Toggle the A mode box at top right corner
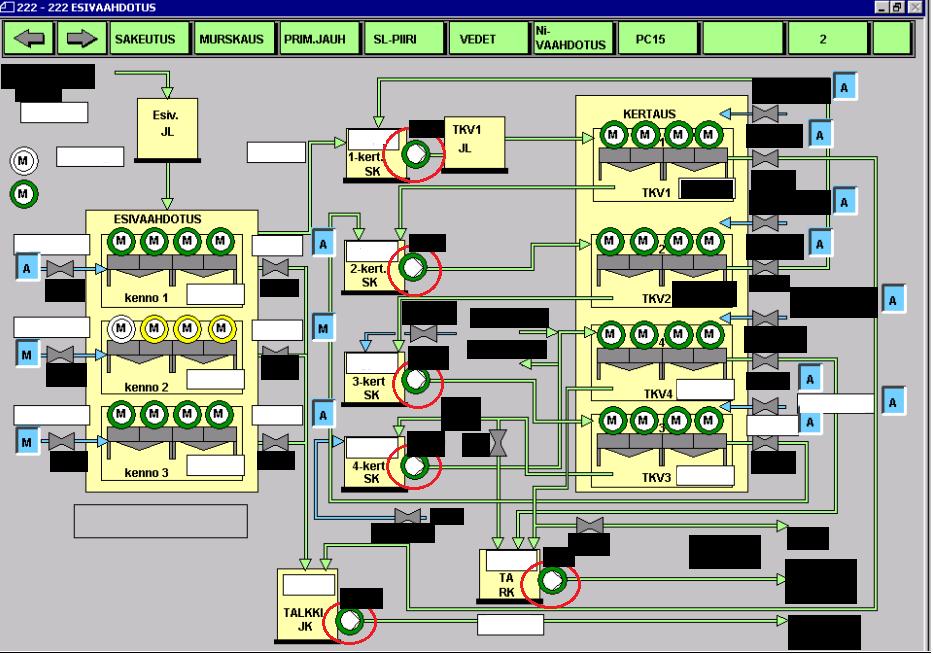933x654 pixels. point(844,87)
